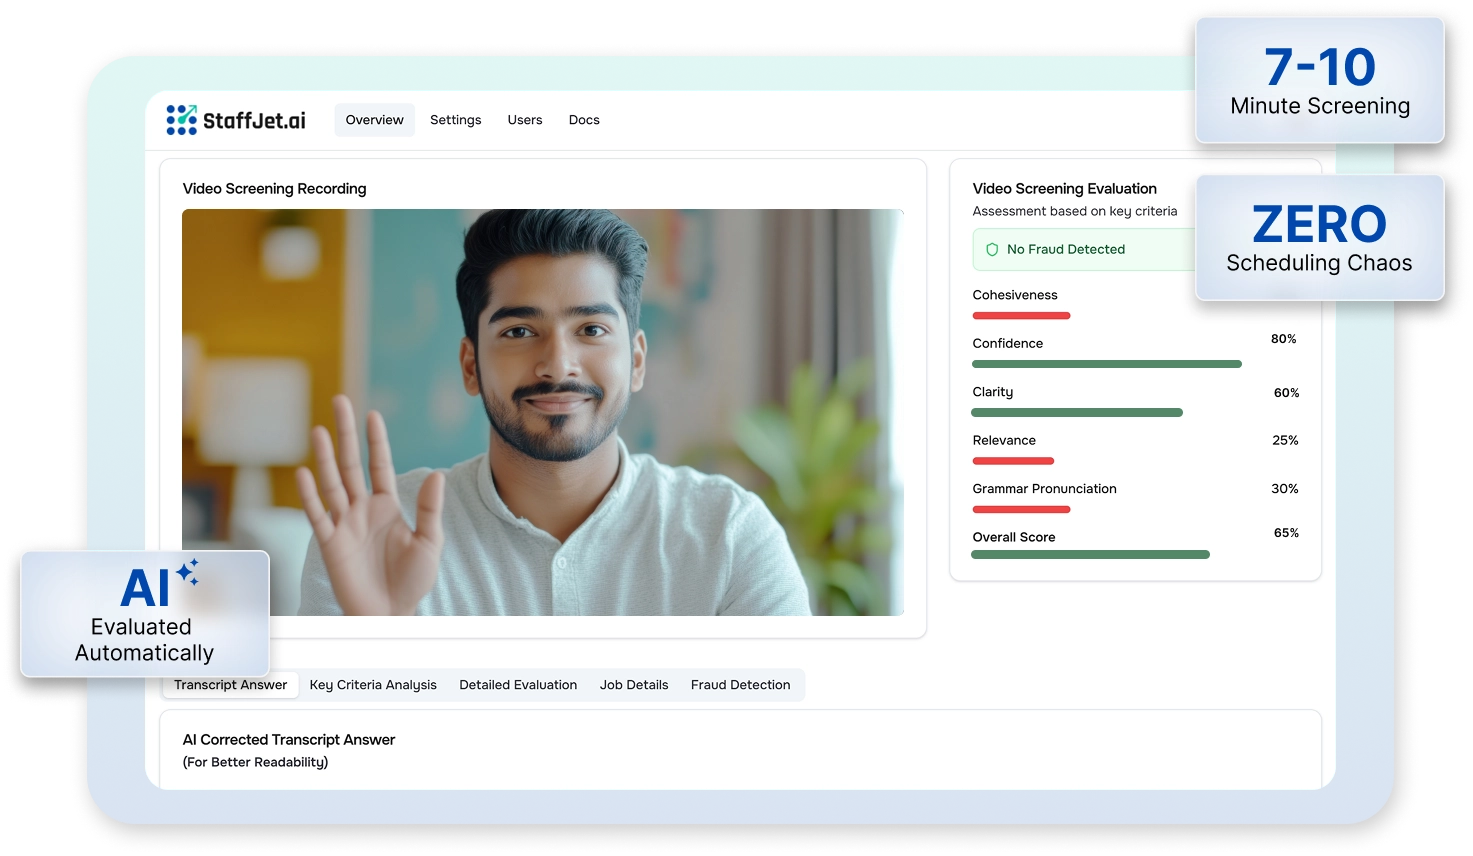Click the AI sparkle stars icon
Viewport: 1473px width, 856px height.
click(187, 572)
